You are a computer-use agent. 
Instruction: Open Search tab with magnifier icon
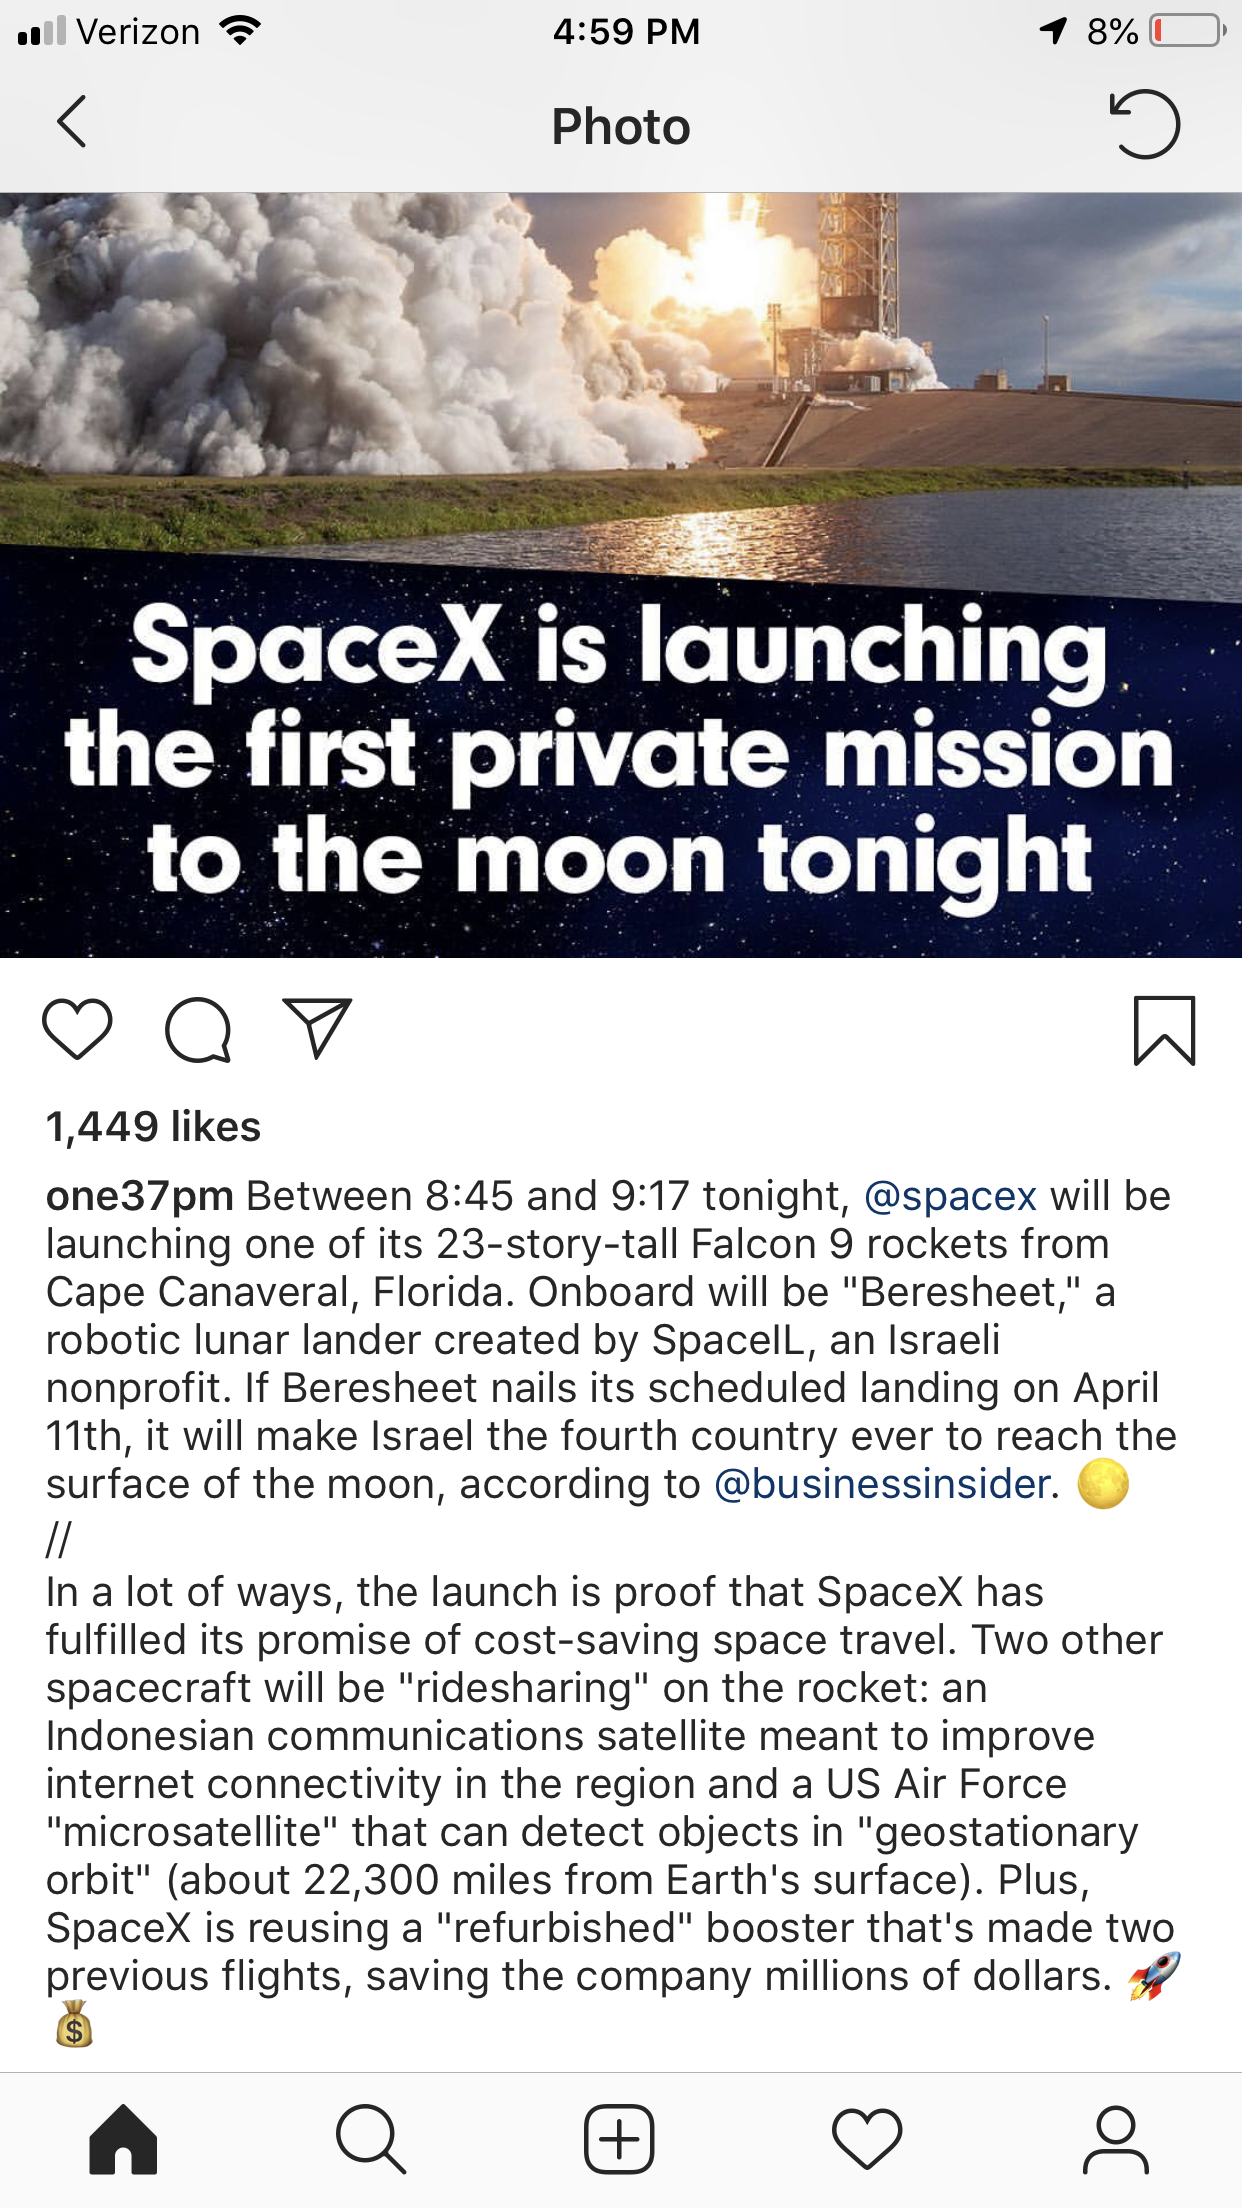pos(371,2139)
